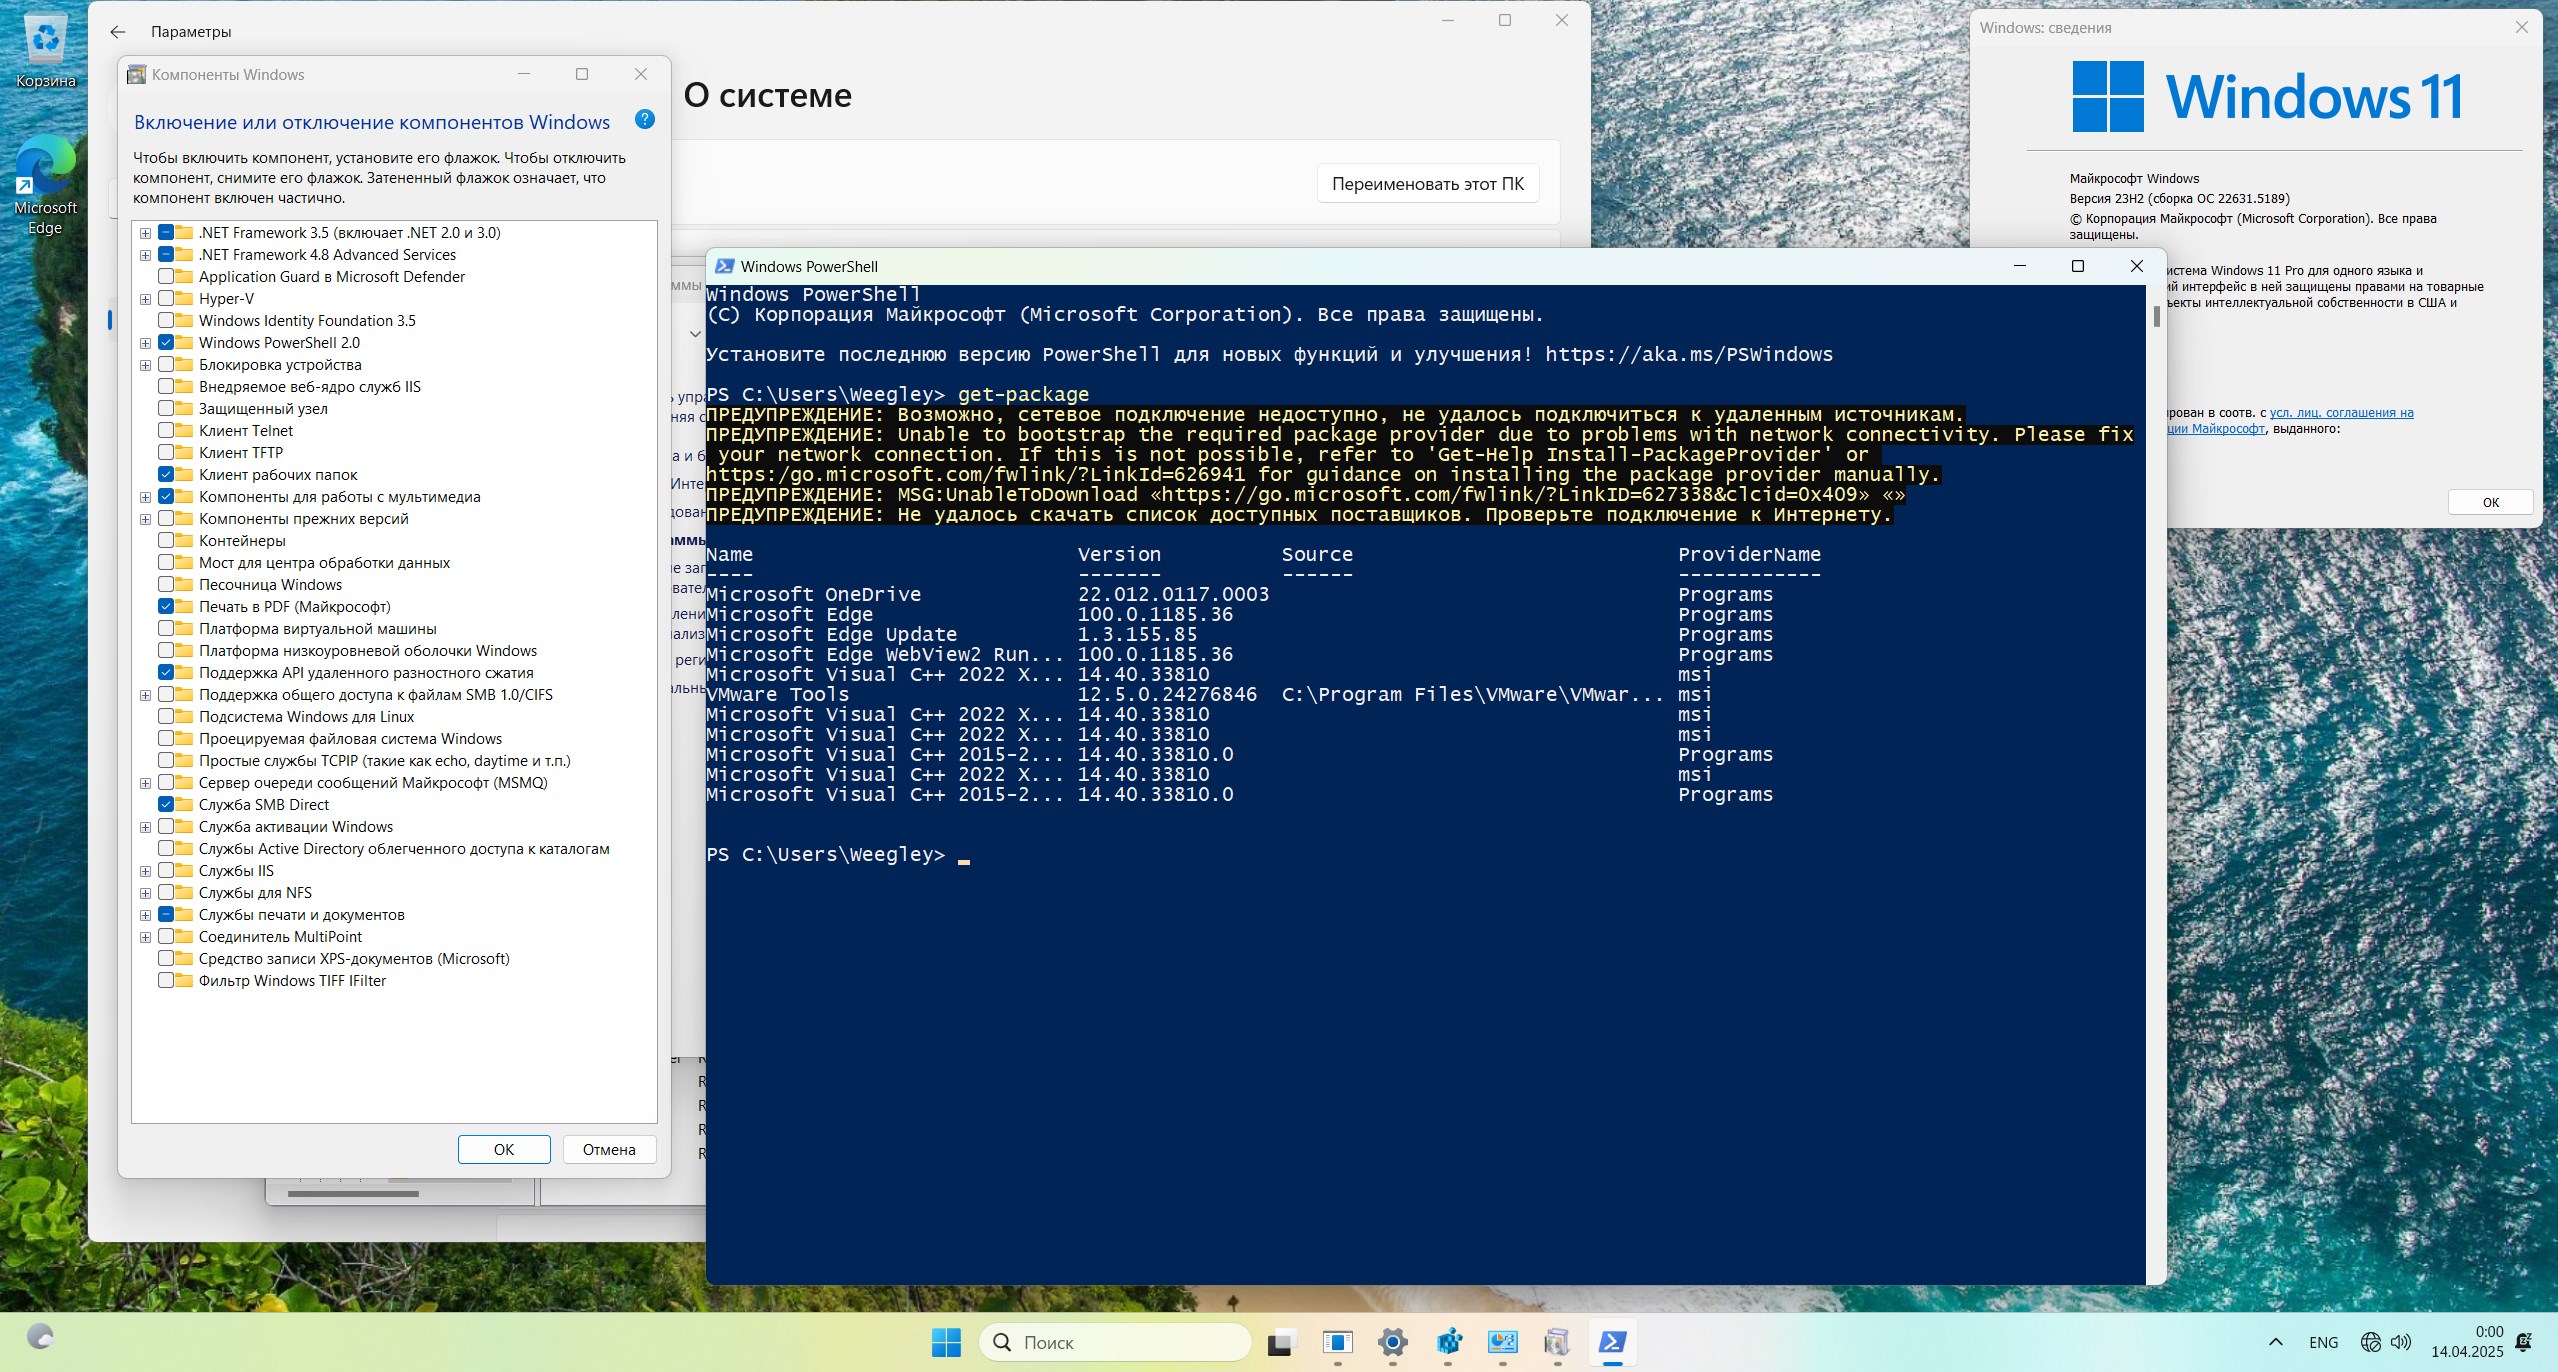Enable the Клиент Telnet checkbox
Viewport: 2558px width, 1372px height.
click(168, 430)
